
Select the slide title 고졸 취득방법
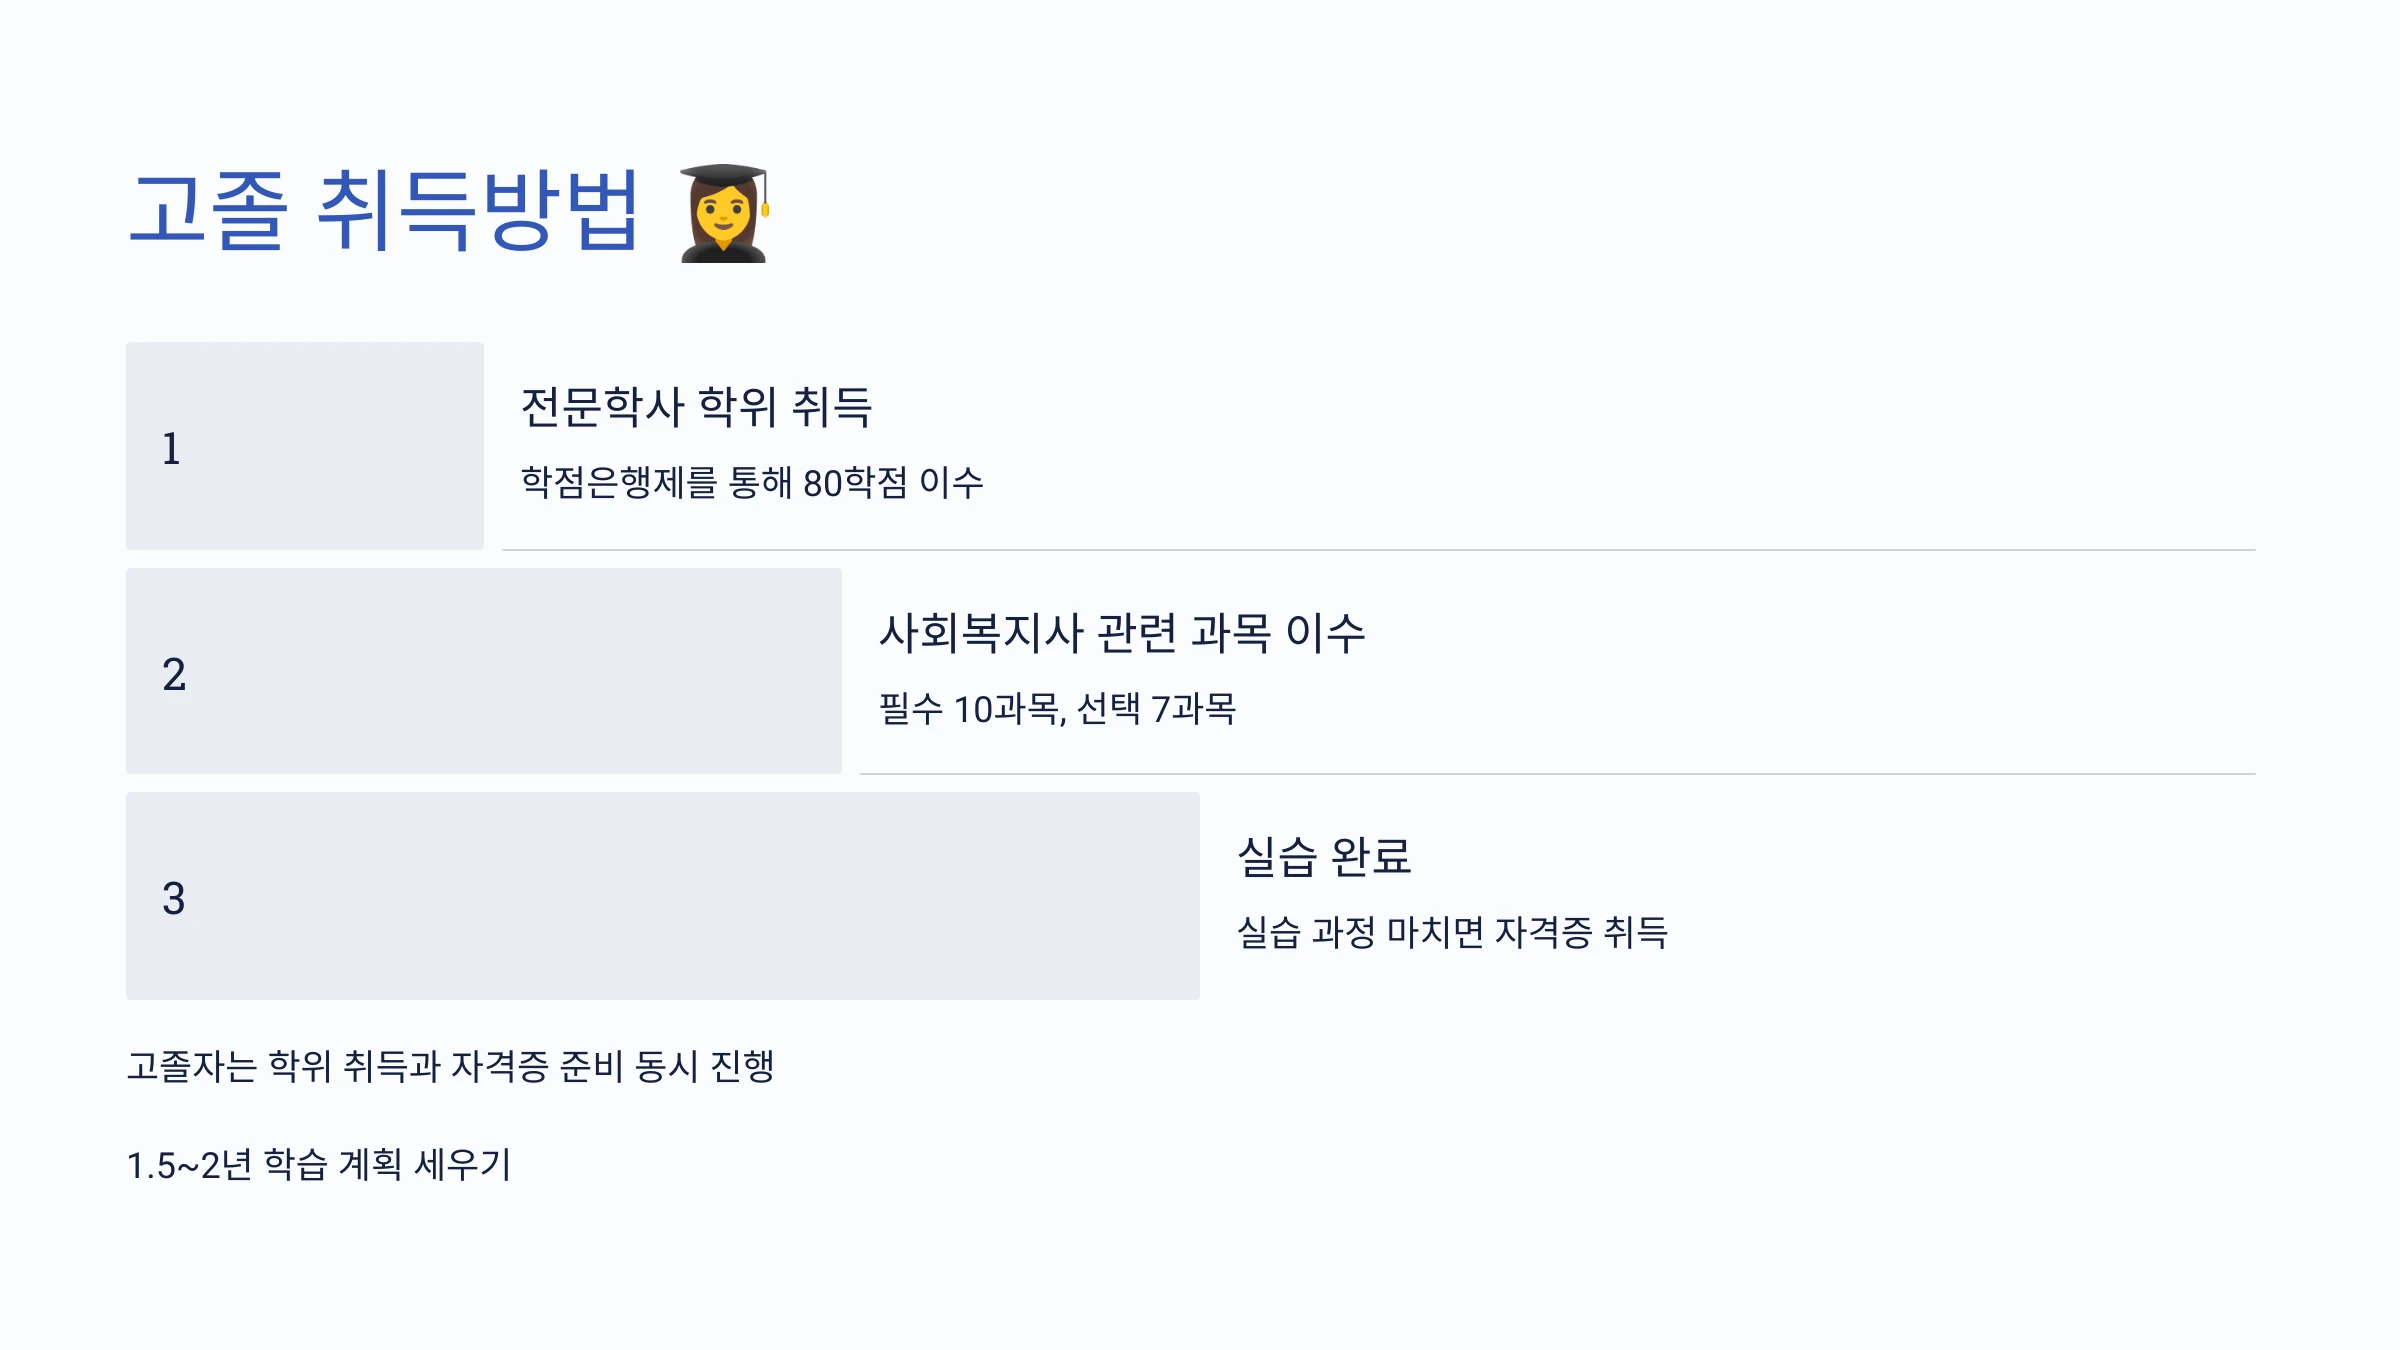point(384,210)
